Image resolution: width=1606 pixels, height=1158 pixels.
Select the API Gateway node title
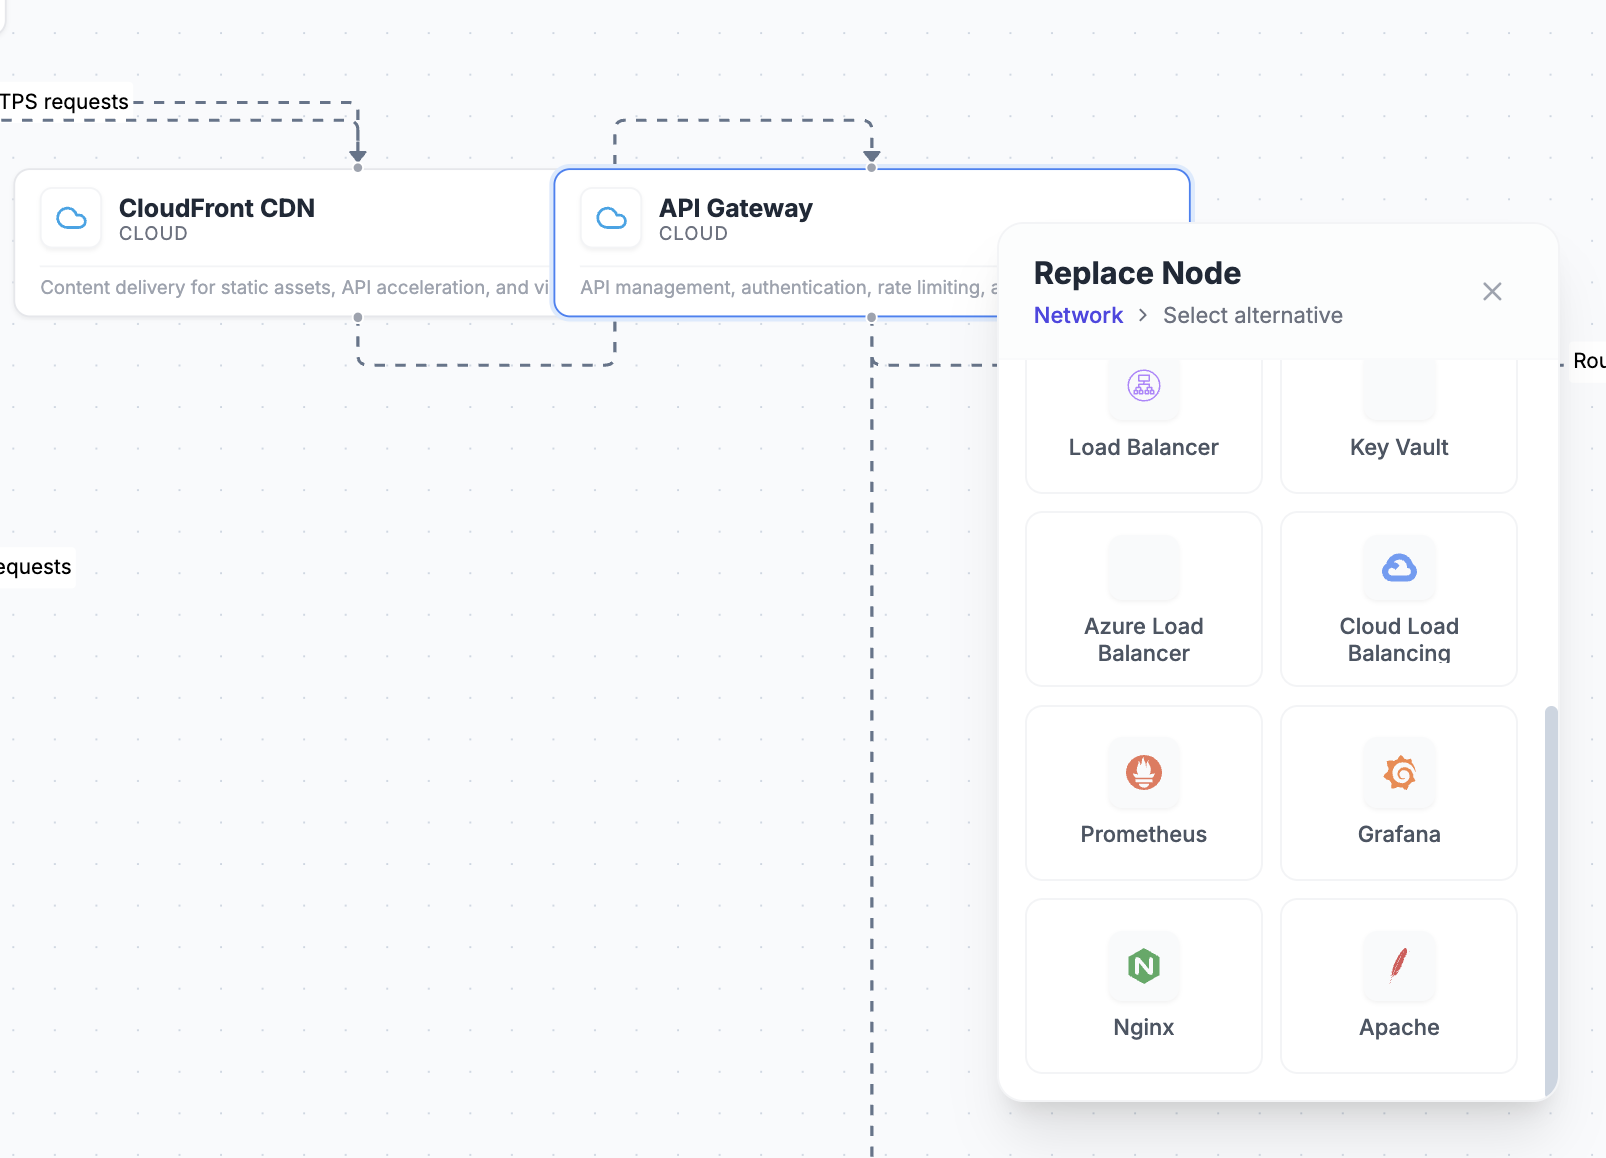735,208
